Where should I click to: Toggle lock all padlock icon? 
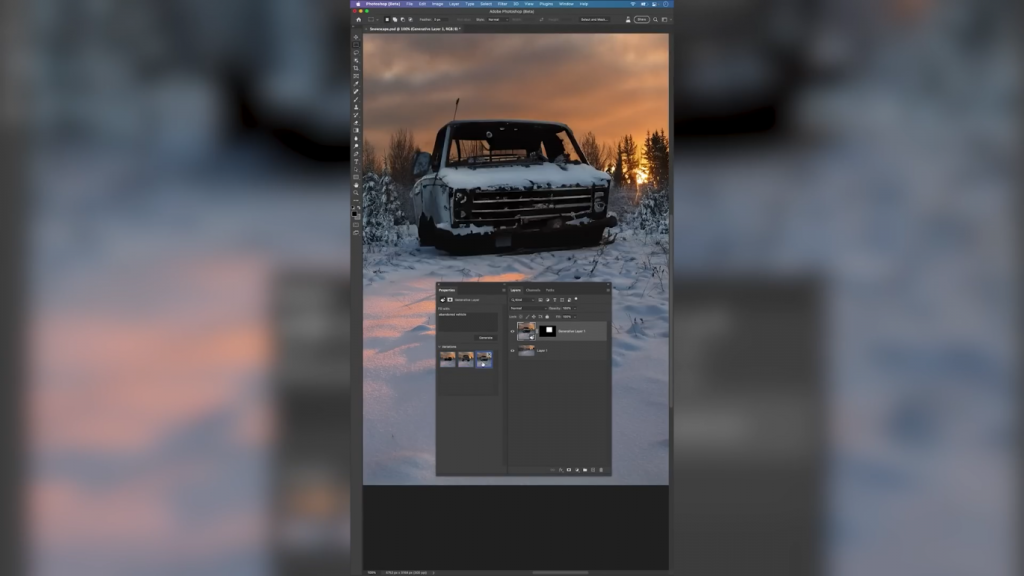[547, 317]
